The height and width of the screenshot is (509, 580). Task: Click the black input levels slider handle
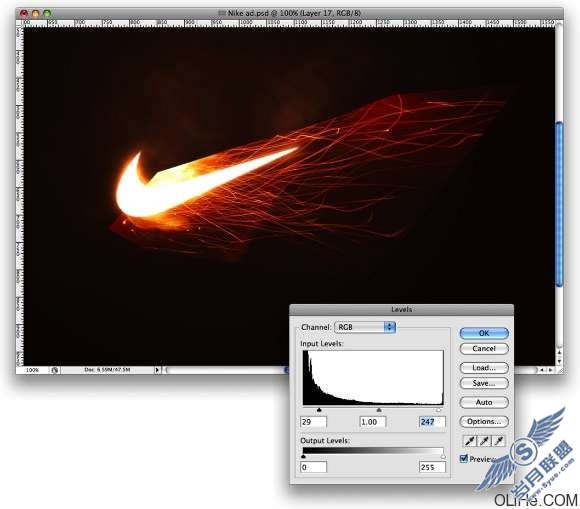(x=319, y=410)
